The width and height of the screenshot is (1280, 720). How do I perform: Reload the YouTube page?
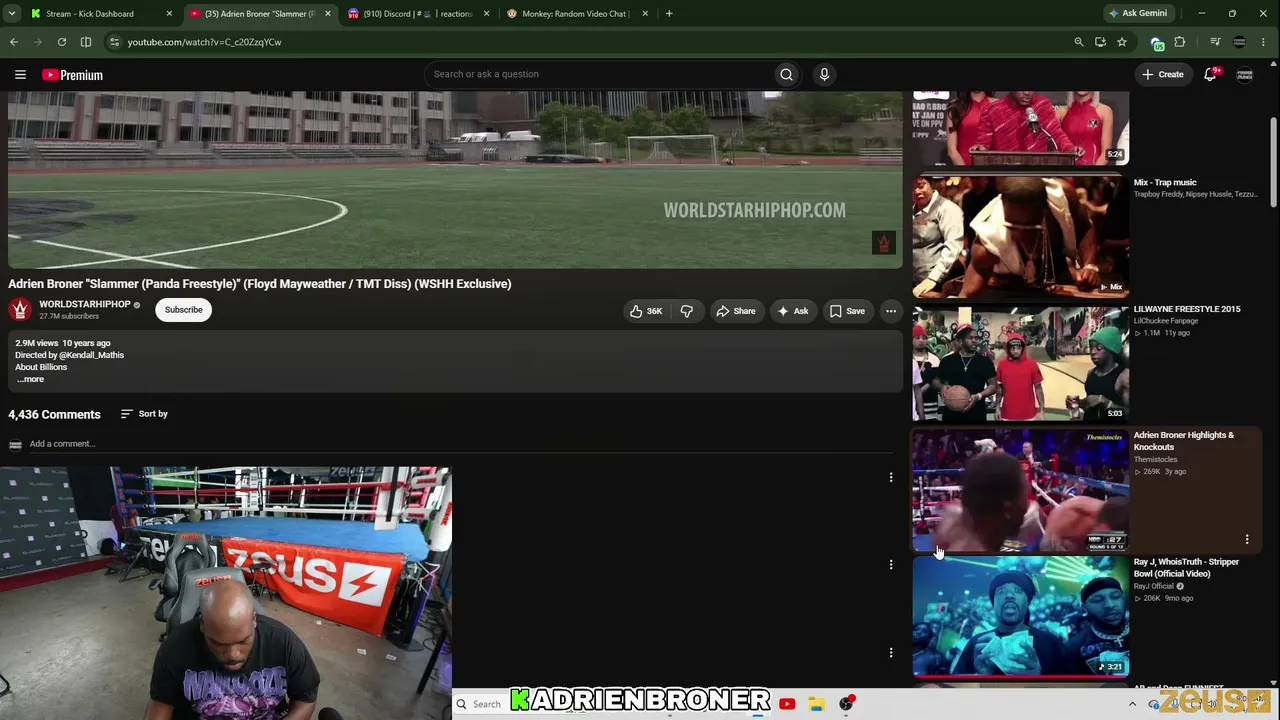tap(62, 42)
